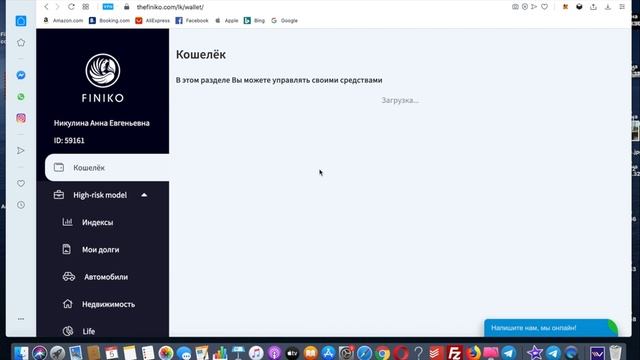
Task: Toggle the VPN badge in address bar
Action: point(108,7)
